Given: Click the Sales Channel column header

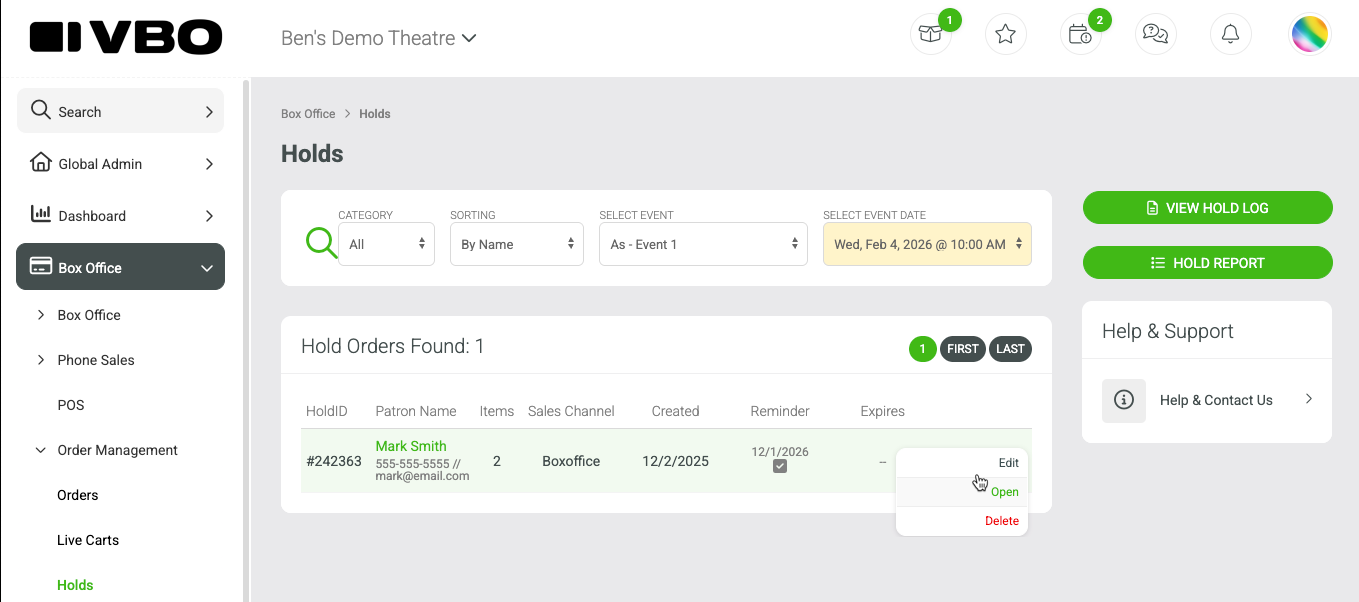Looking at the screenshot, I should pyautogui.click(x=571, y=411).
